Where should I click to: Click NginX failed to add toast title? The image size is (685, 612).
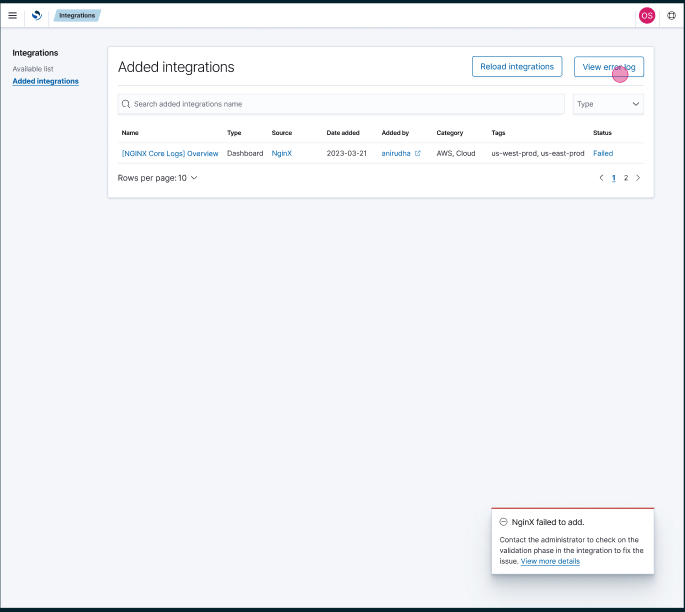pyautogui.click(x=548, y=522)
